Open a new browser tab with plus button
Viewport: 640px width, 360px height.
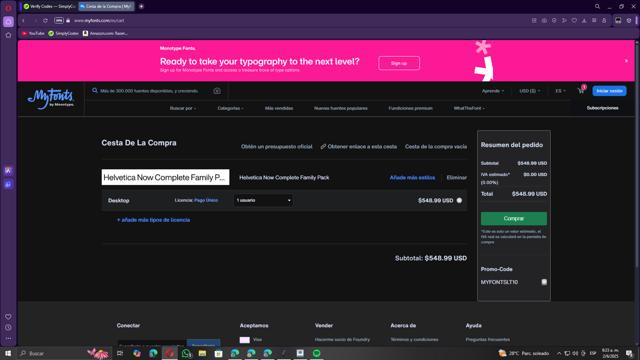(x=141, y=7)
